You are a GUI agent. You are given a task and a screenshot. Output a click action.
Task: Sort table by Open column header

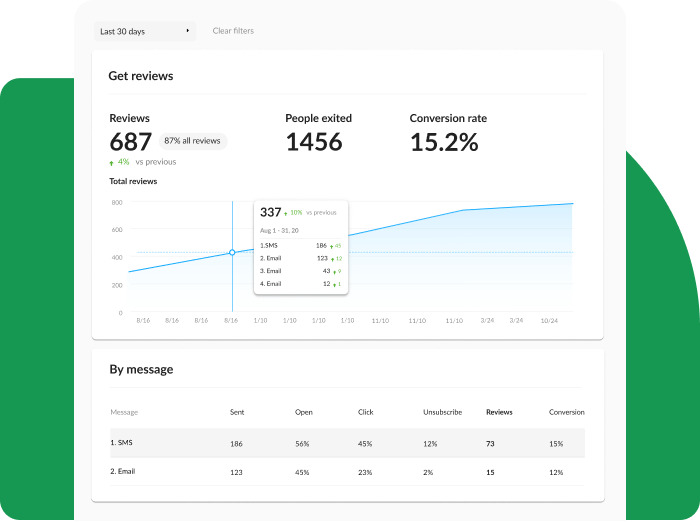click(x=303, y=412)
